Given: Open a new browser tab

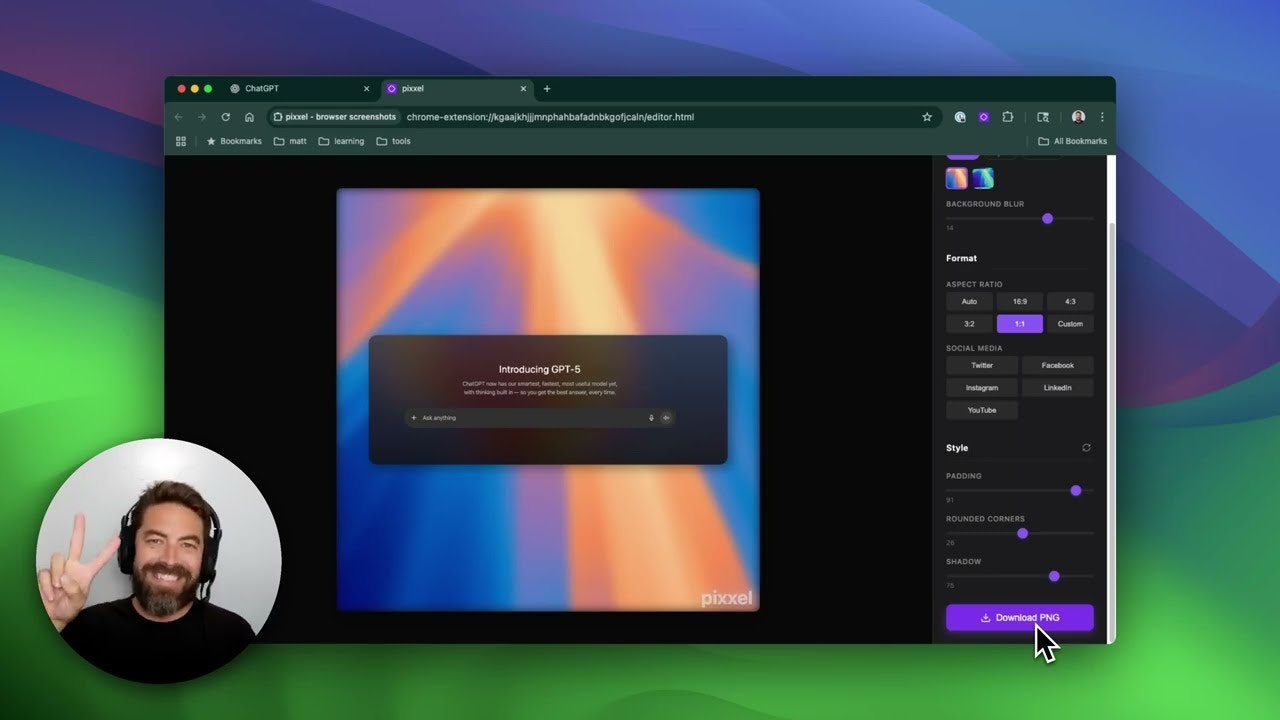Looking at the screenshot, I should coord(547,89).
